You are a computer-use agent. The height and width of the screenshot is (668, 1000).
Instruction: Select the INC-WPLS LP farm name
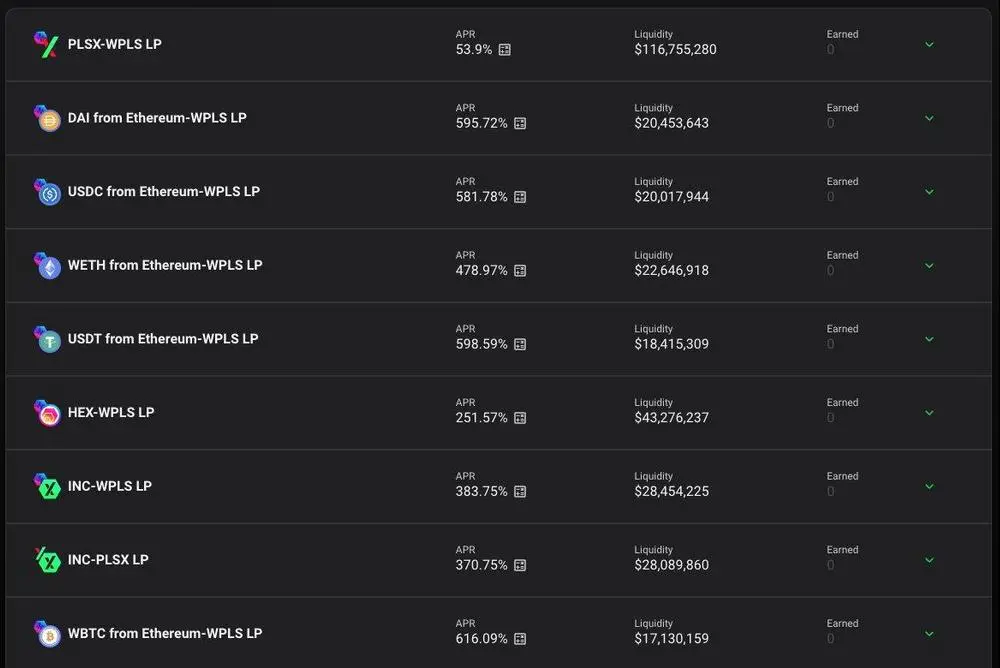[110, 486]
